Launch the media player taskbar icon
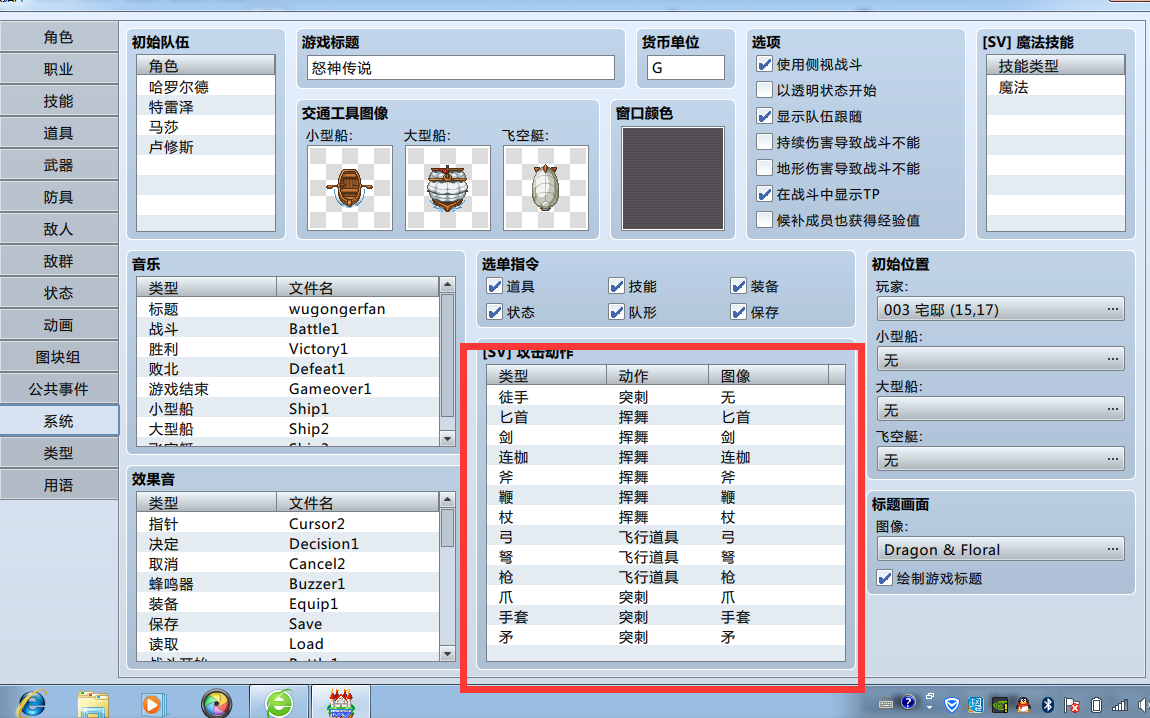The width and height of the screenshot is (1150, 718). (153, 705)
